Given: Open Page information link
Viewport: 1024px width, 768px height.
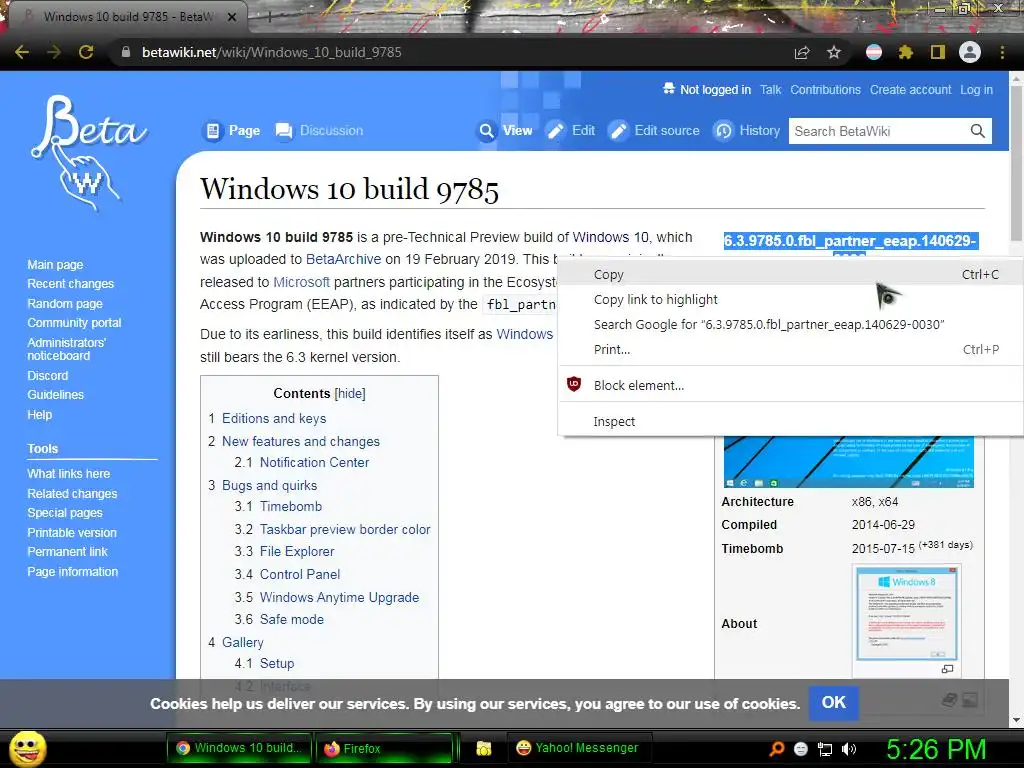Looking at the screenshot, I should [x=72, y=571].
